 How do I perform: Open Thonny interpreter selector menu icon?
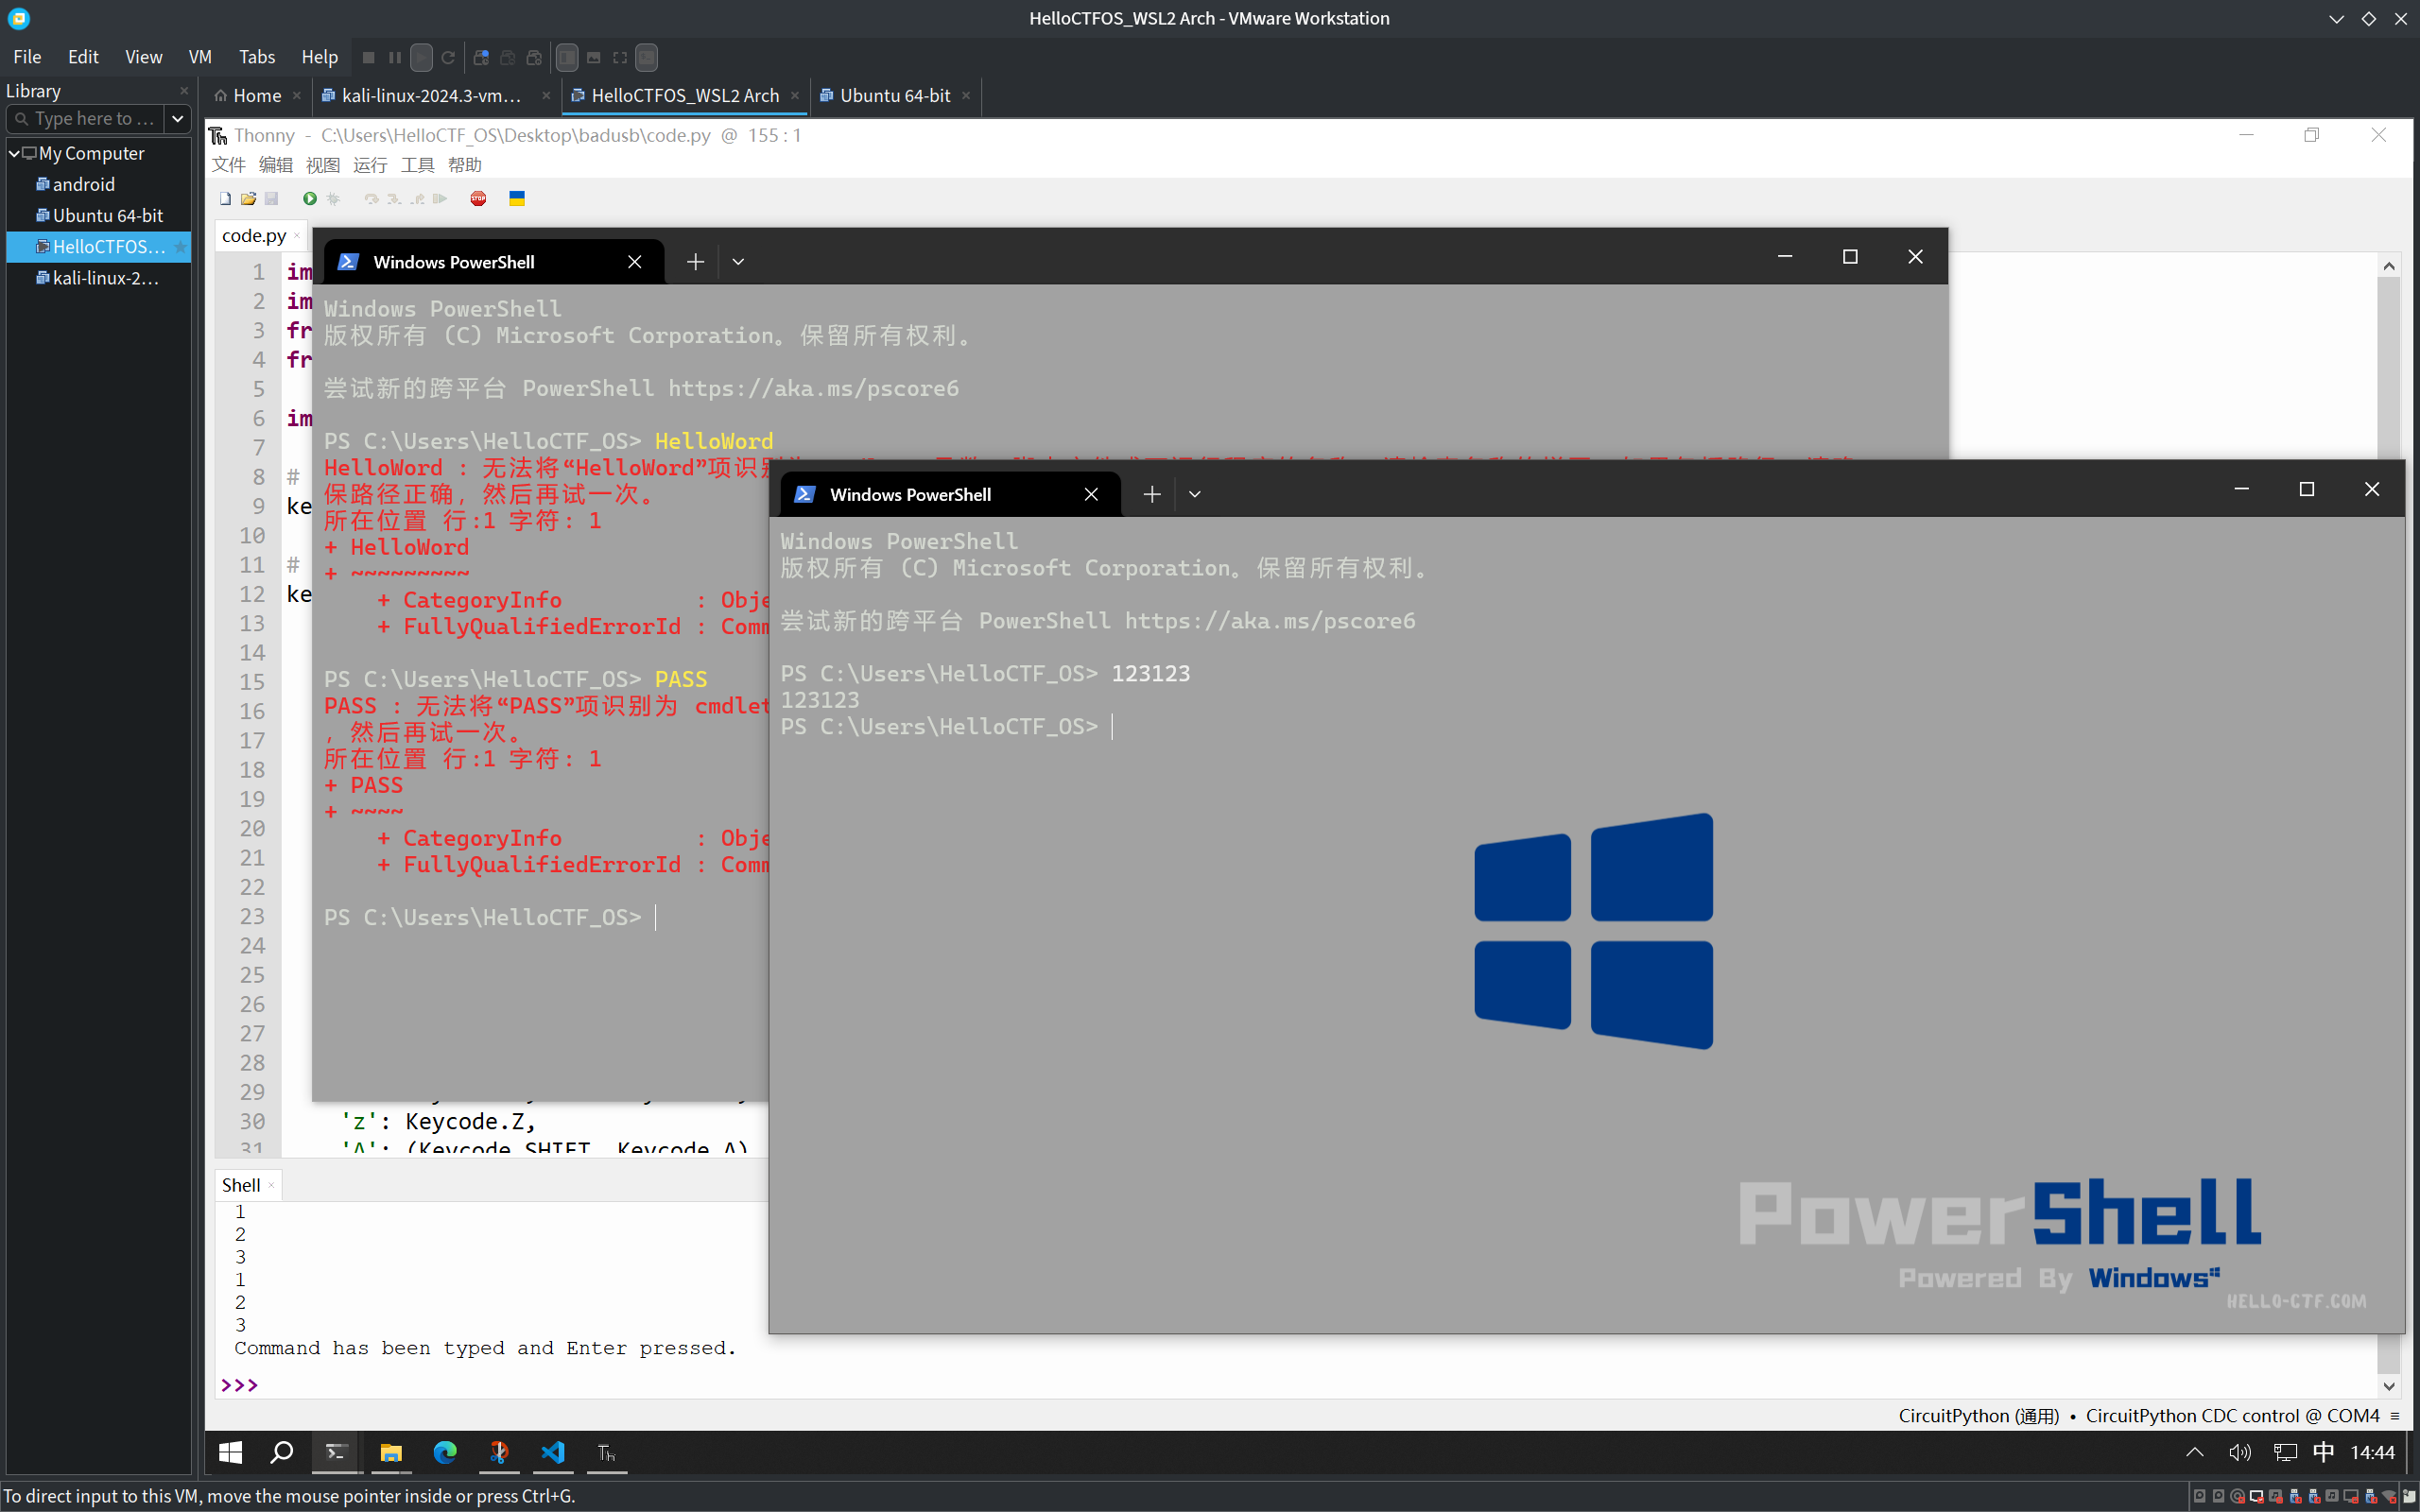click(x=2395, y=1416)
